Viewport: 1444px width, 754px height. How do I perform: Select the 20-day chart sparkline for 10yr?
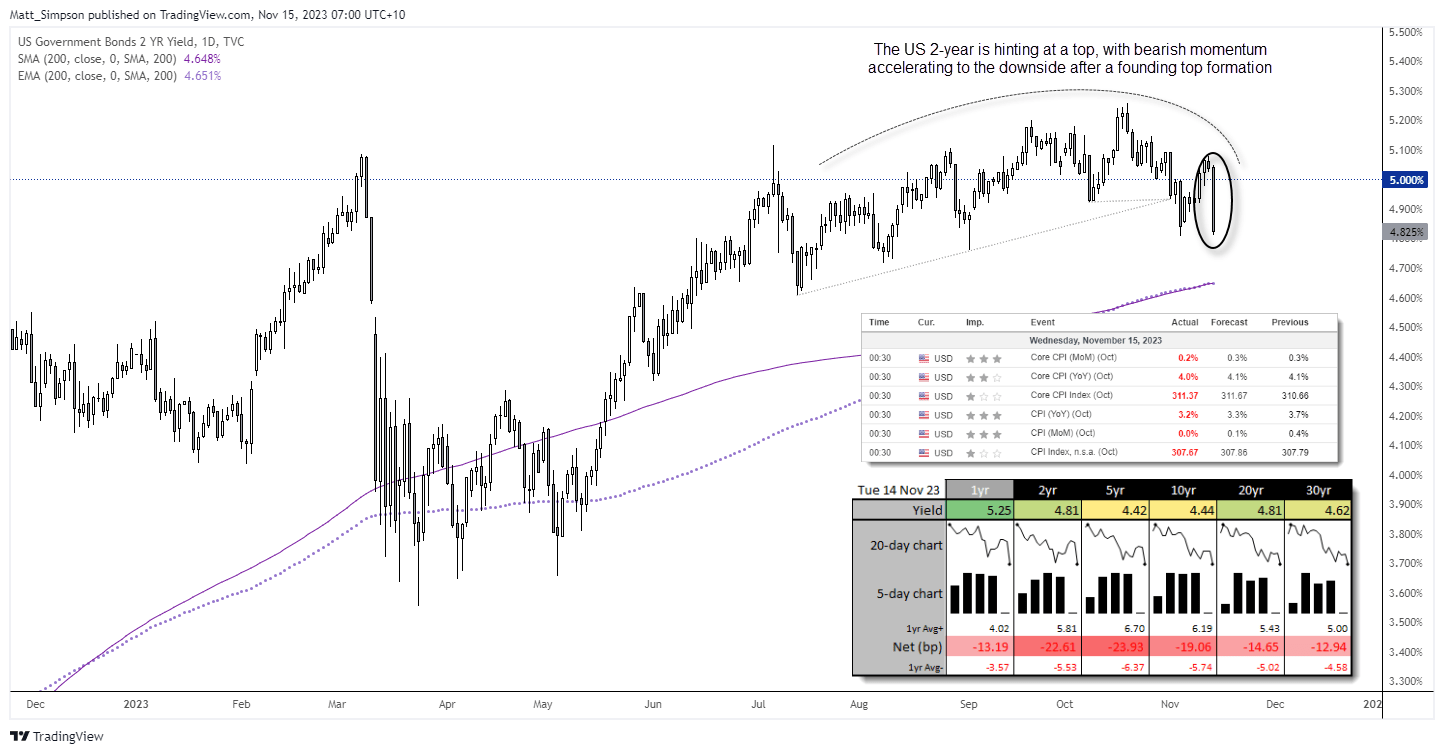(x=1182, y=546)
